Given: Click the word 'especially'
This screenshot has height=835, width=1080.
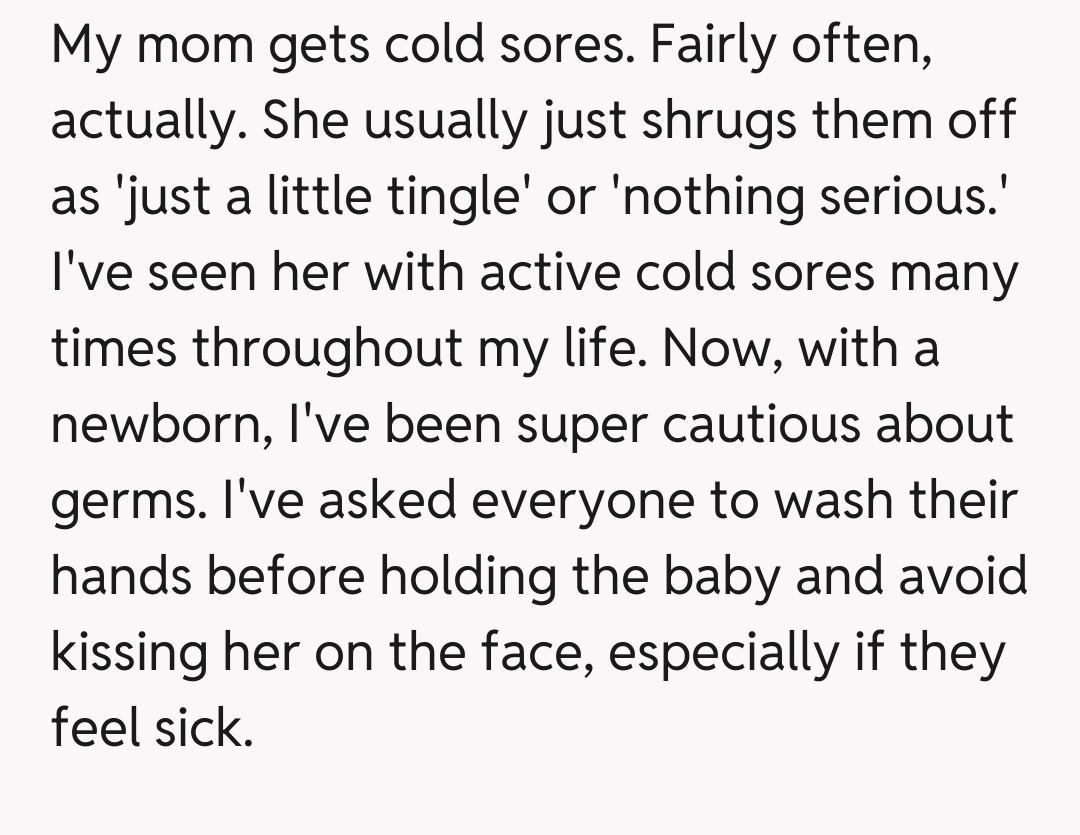Looking at the screenshot, I should (x=715, y=653).
